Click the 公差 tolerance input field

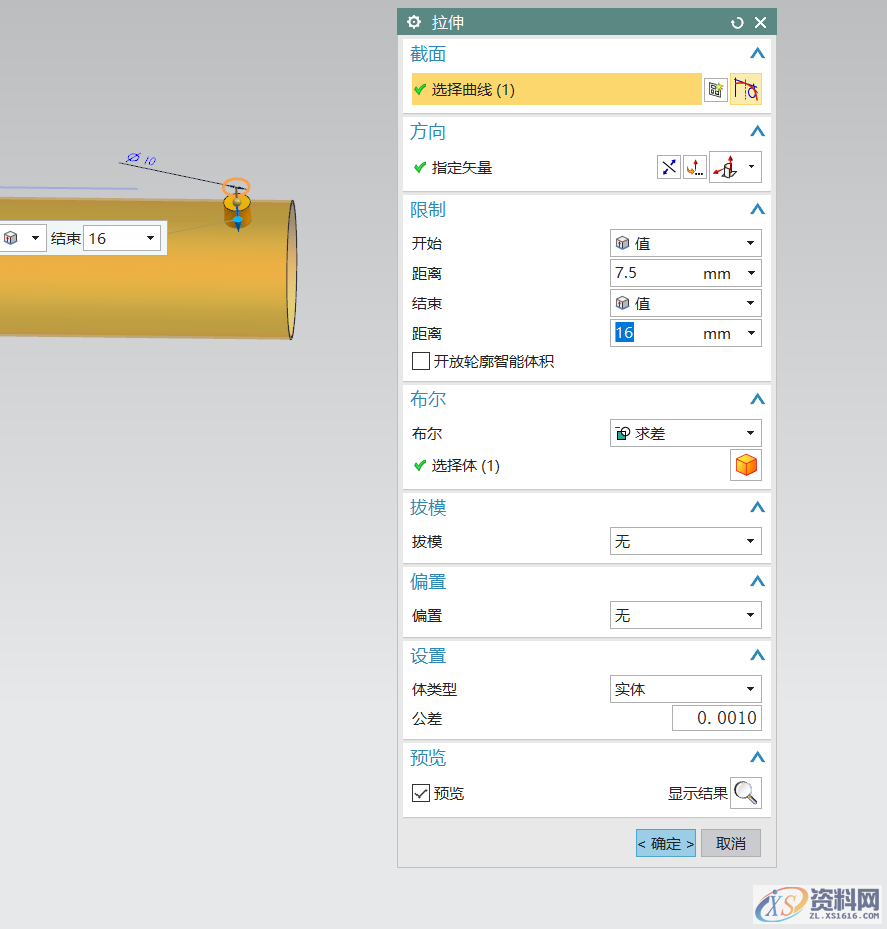716,718
